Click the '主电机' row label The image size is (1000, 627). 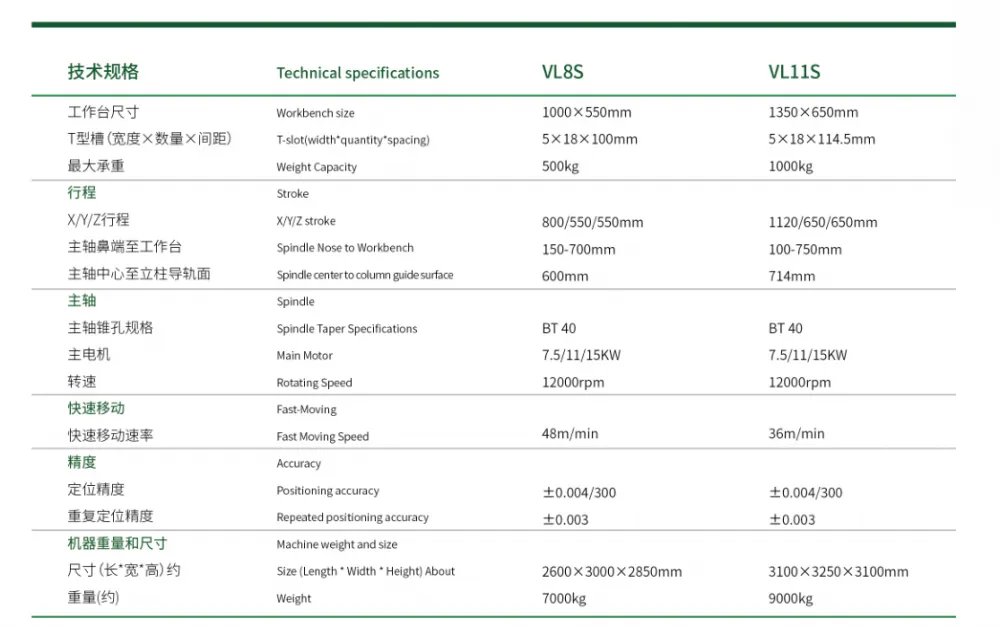tap(89, 355)
